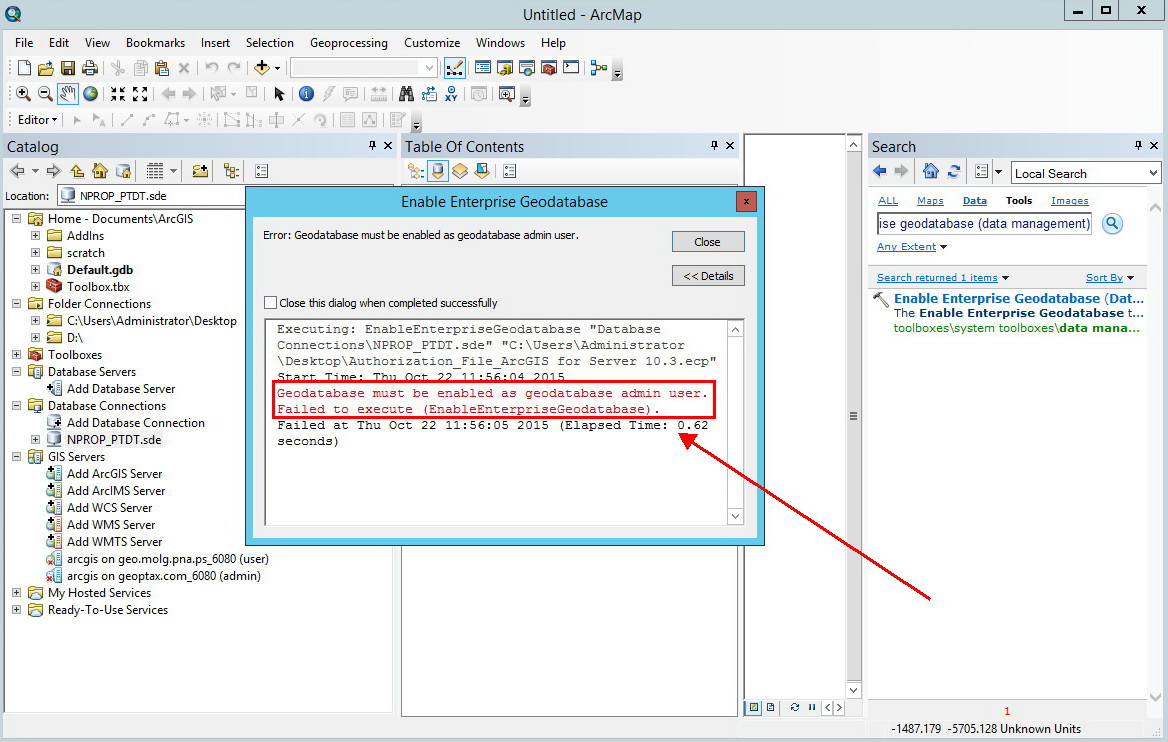This screenshot has width=1168, height=742.
Task: List layers By Visibility
Action: tap(460, 171)
